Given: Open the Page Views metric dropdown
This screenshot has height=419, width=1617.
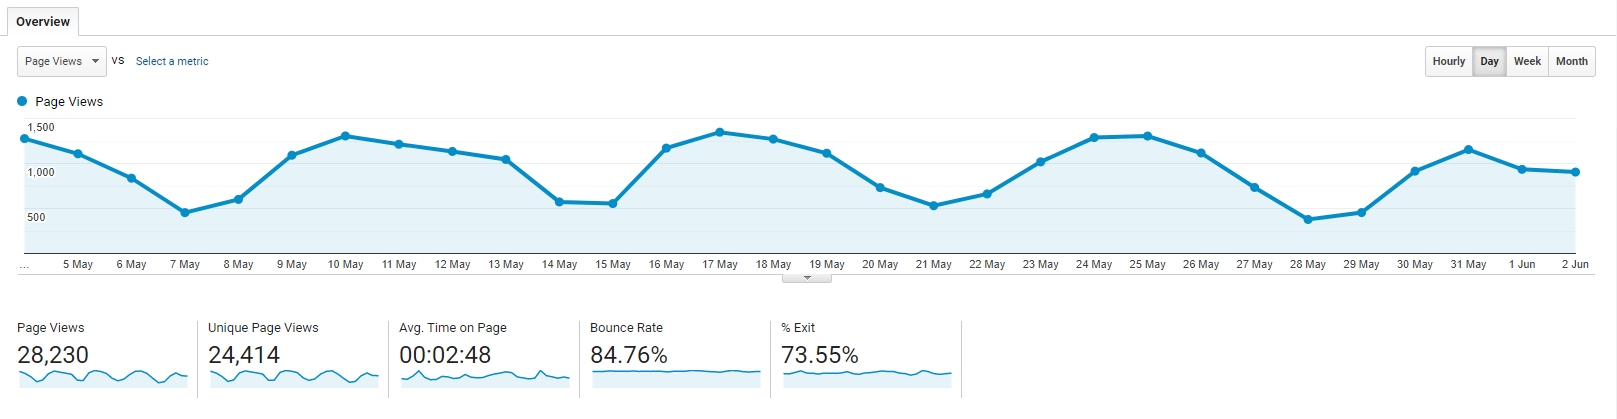Looking at the screenshot, I should point(61,61).
